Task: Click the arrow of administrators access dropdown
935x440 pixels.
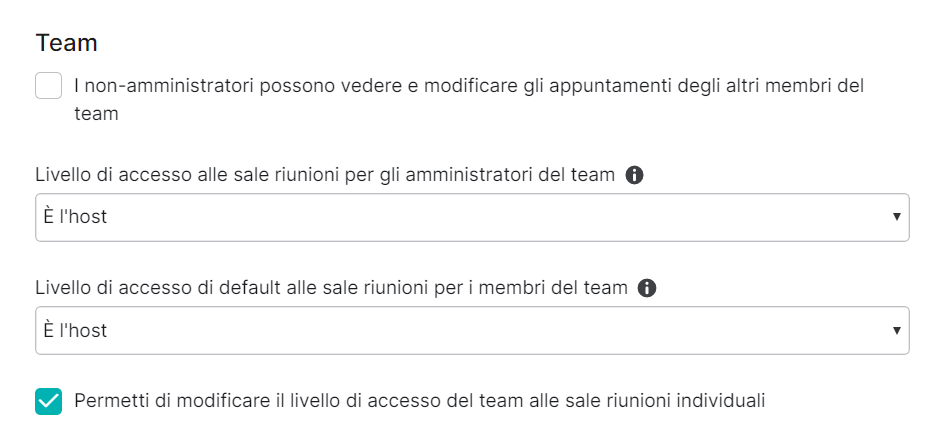Action: click(x=896, y=217)
